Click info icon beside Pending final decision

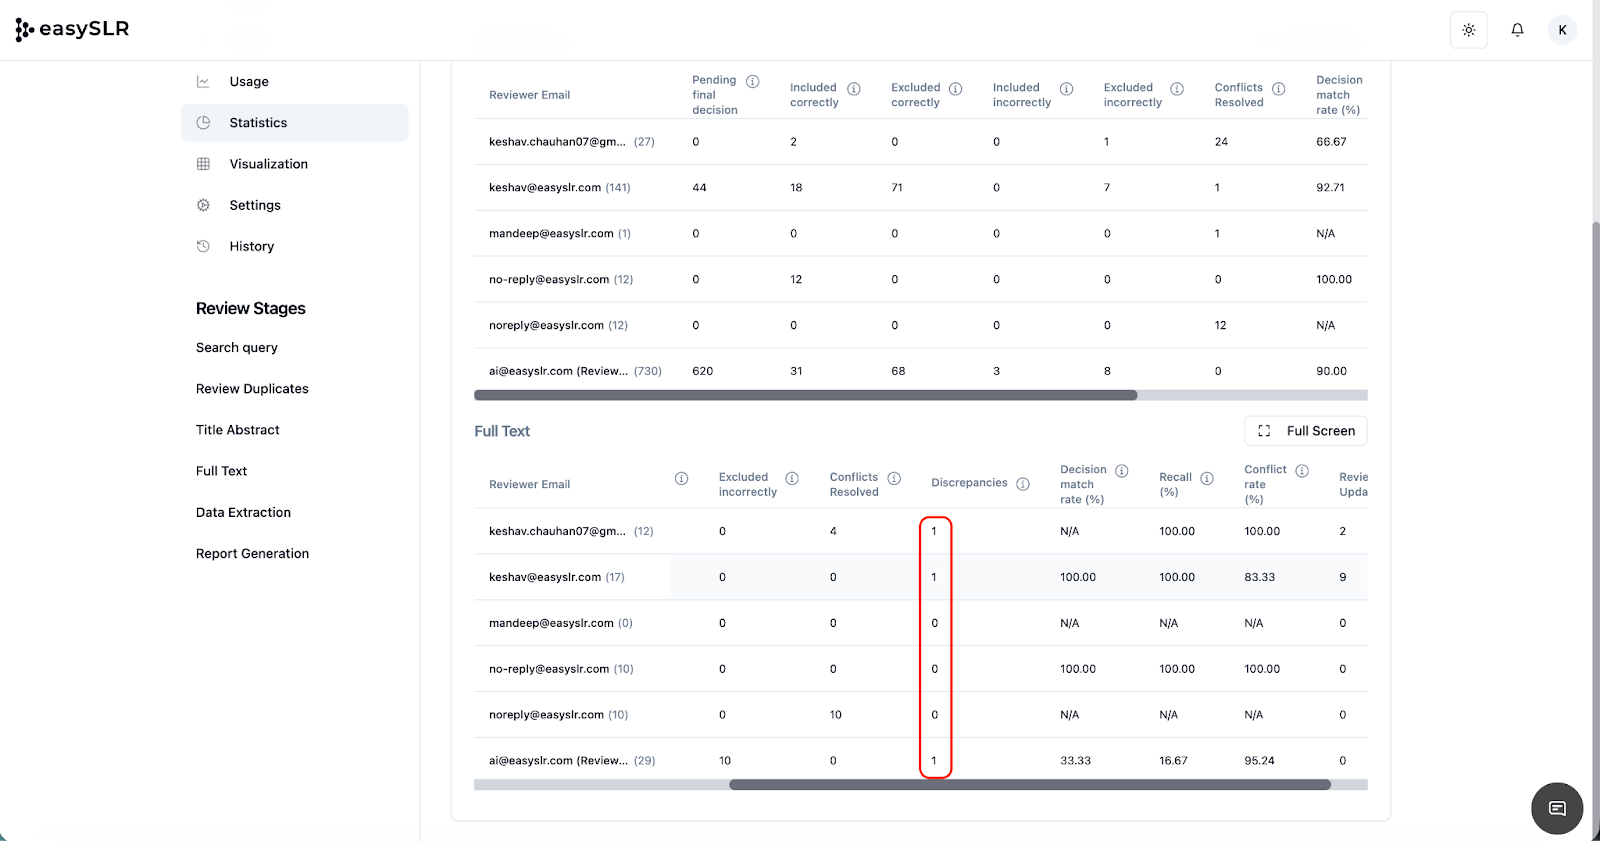click(753, 81)
